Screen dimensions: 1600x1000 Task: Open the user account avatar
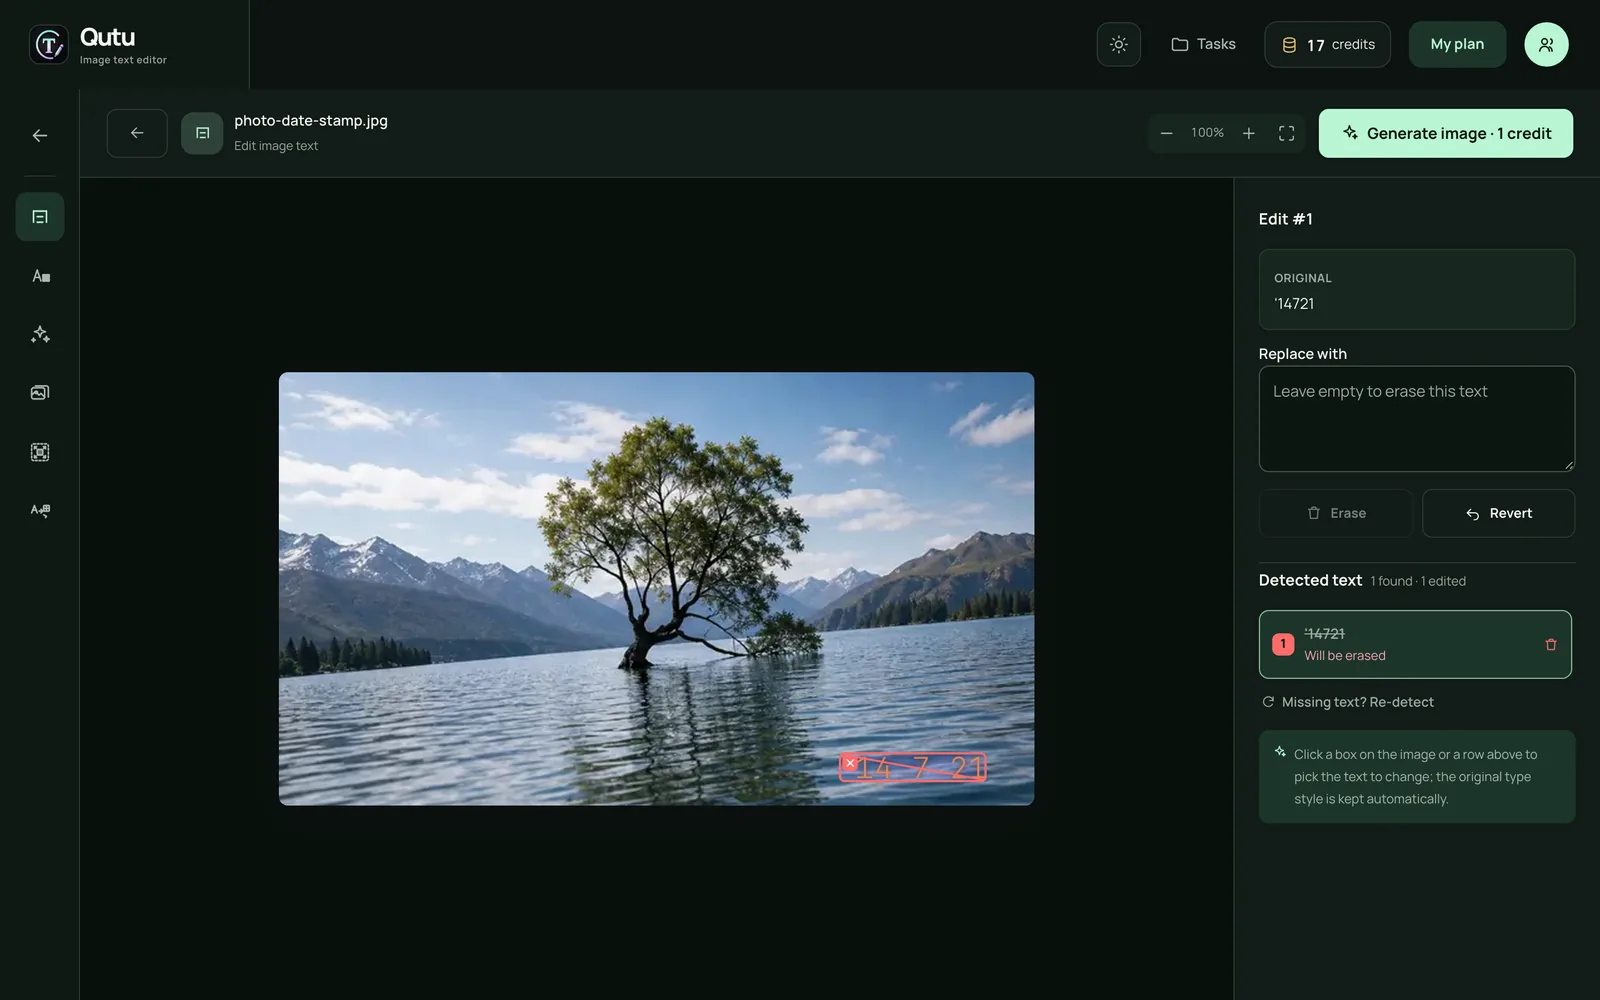pyautogui.click(x=1546, y=44)
